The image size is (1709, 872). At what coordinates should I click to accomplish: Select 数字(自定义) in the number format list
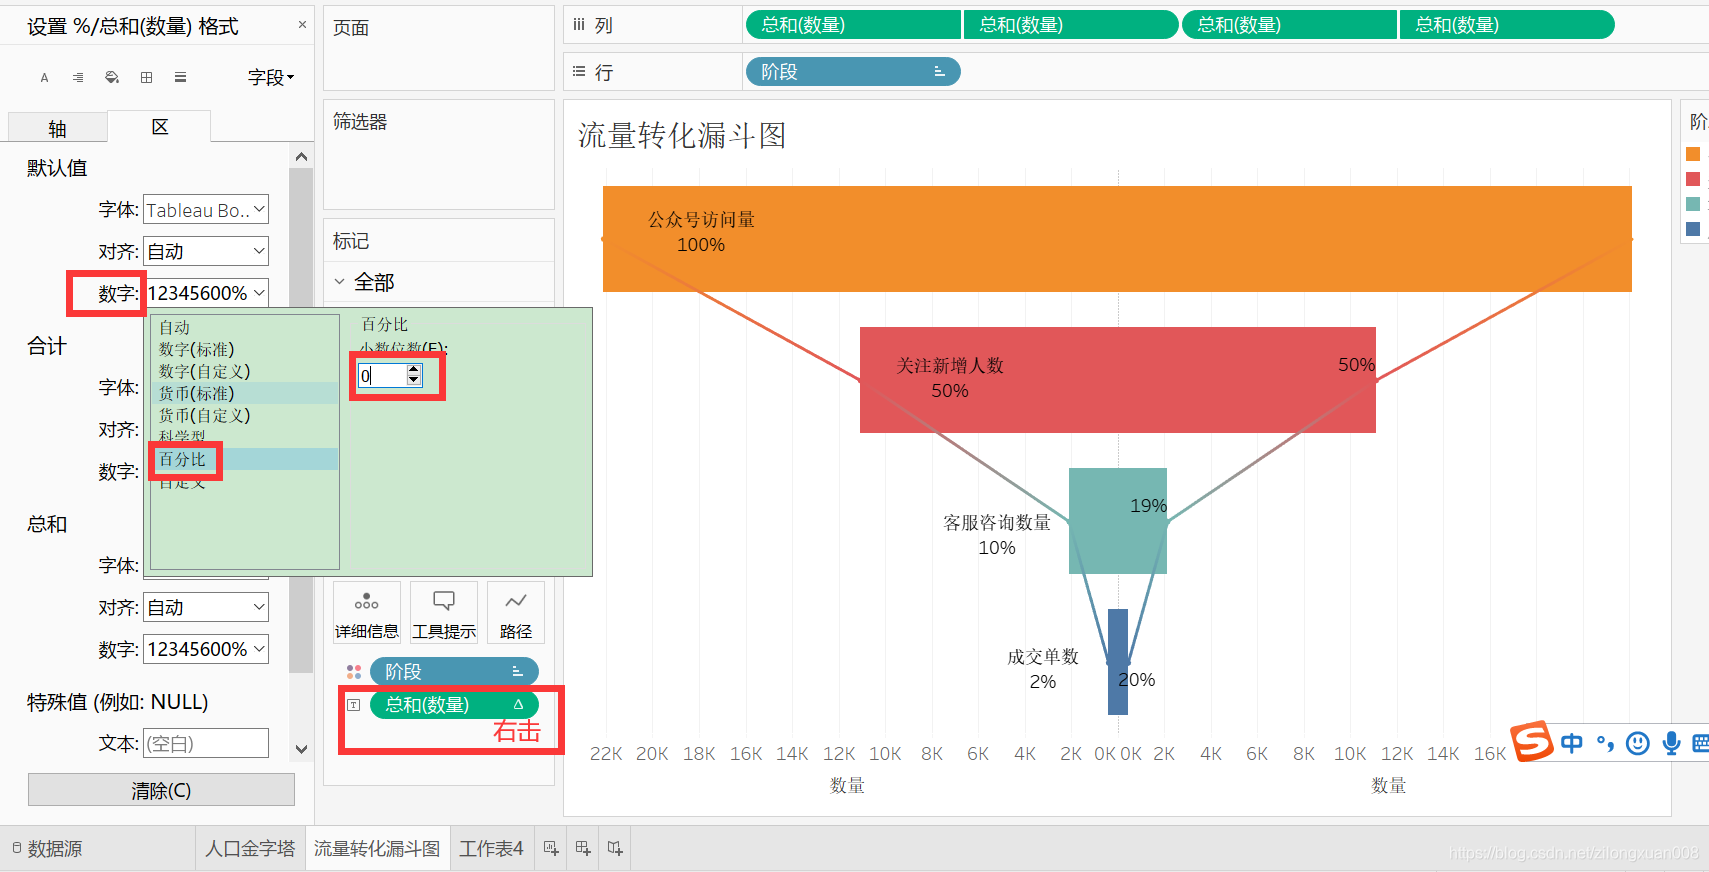[244, 371]
